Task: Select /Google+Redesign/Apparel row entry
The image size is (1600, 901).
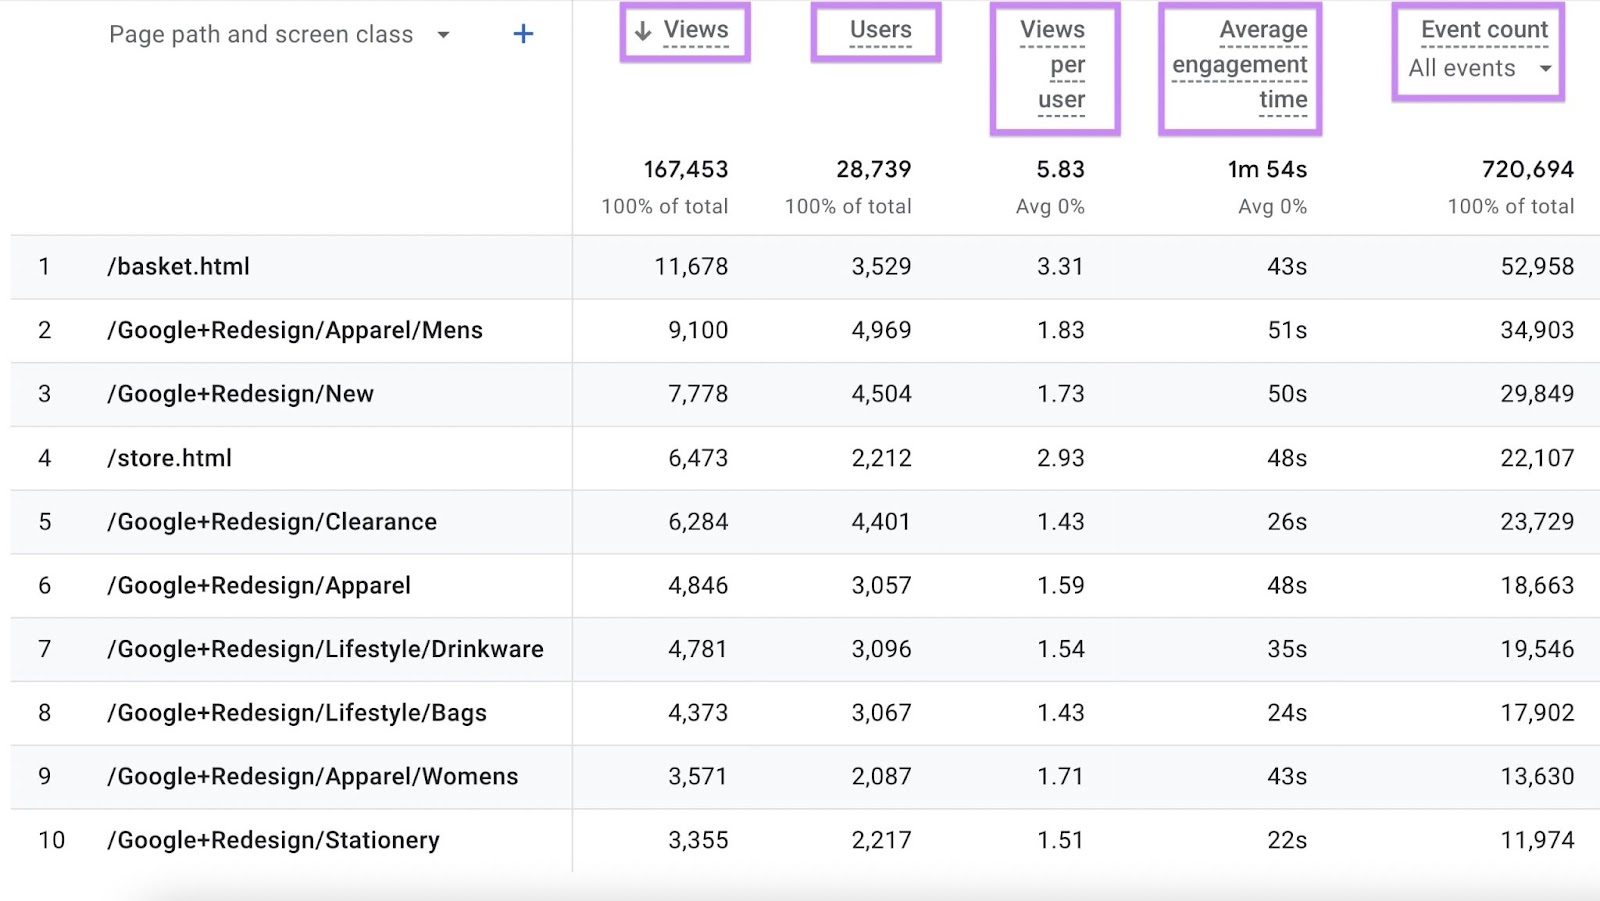Action: click(259, 586)
